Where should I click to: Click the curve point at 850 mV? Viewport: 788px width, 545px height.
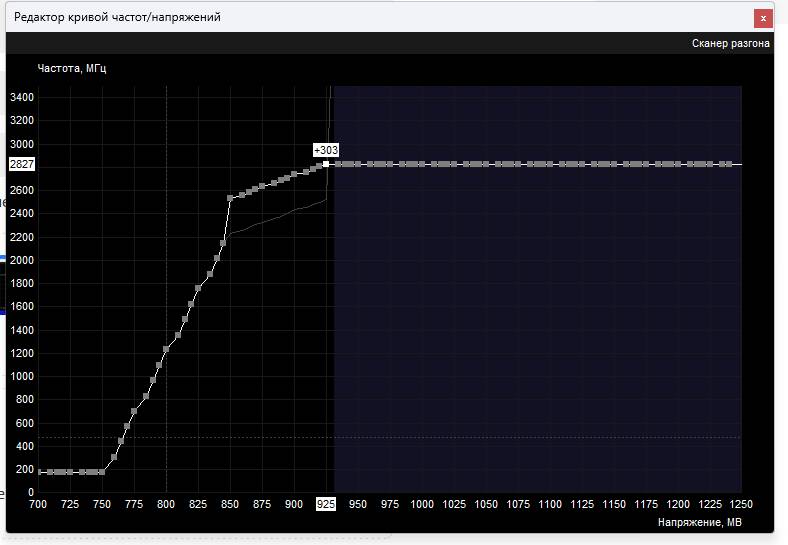click(x=230, y=198)
